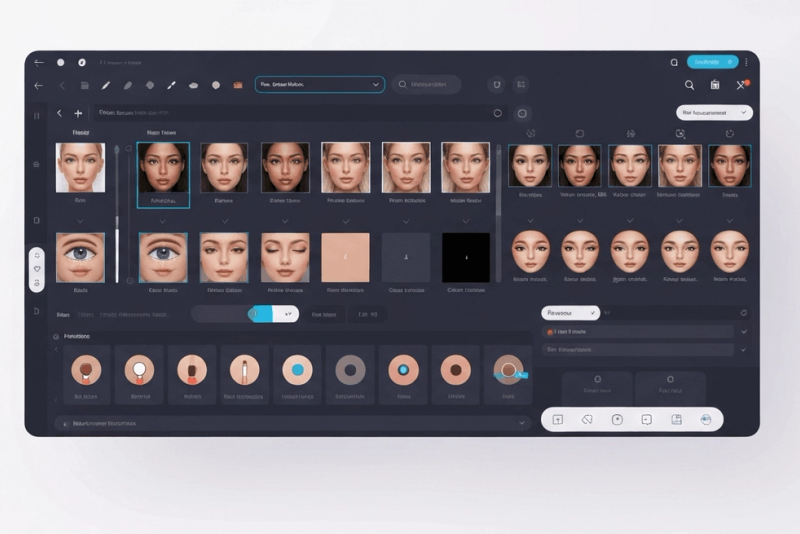
Task: Expand the chevron above the black swatch
Action: [466, 221]
